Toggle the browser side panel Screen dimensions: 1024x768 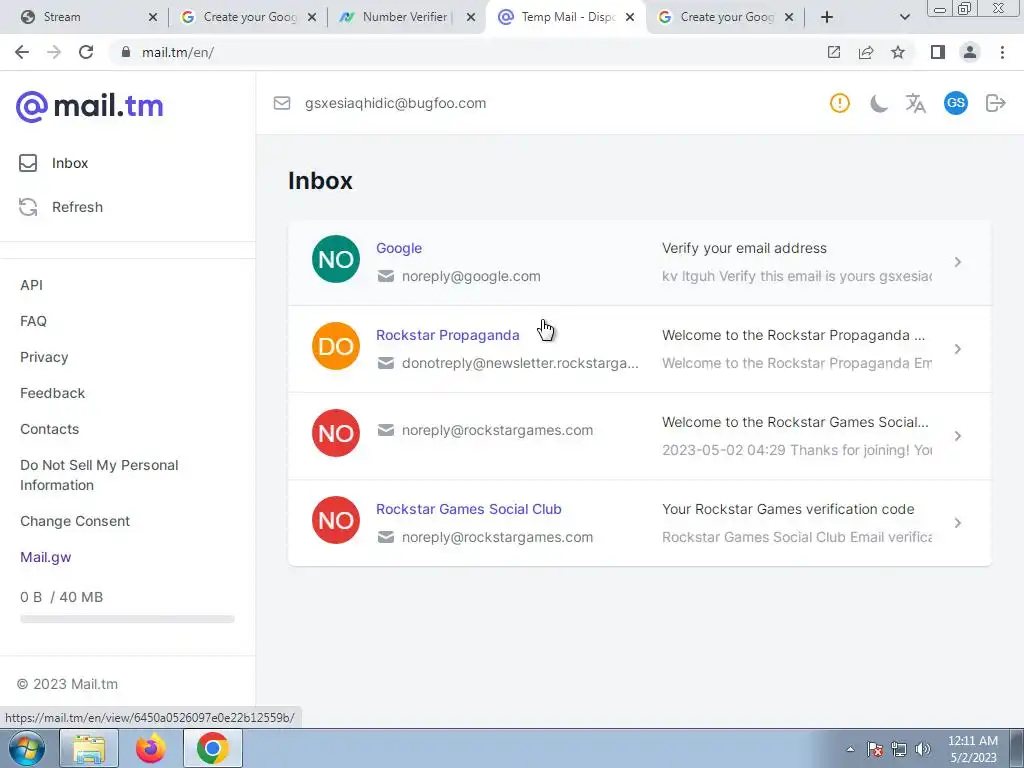938,52
